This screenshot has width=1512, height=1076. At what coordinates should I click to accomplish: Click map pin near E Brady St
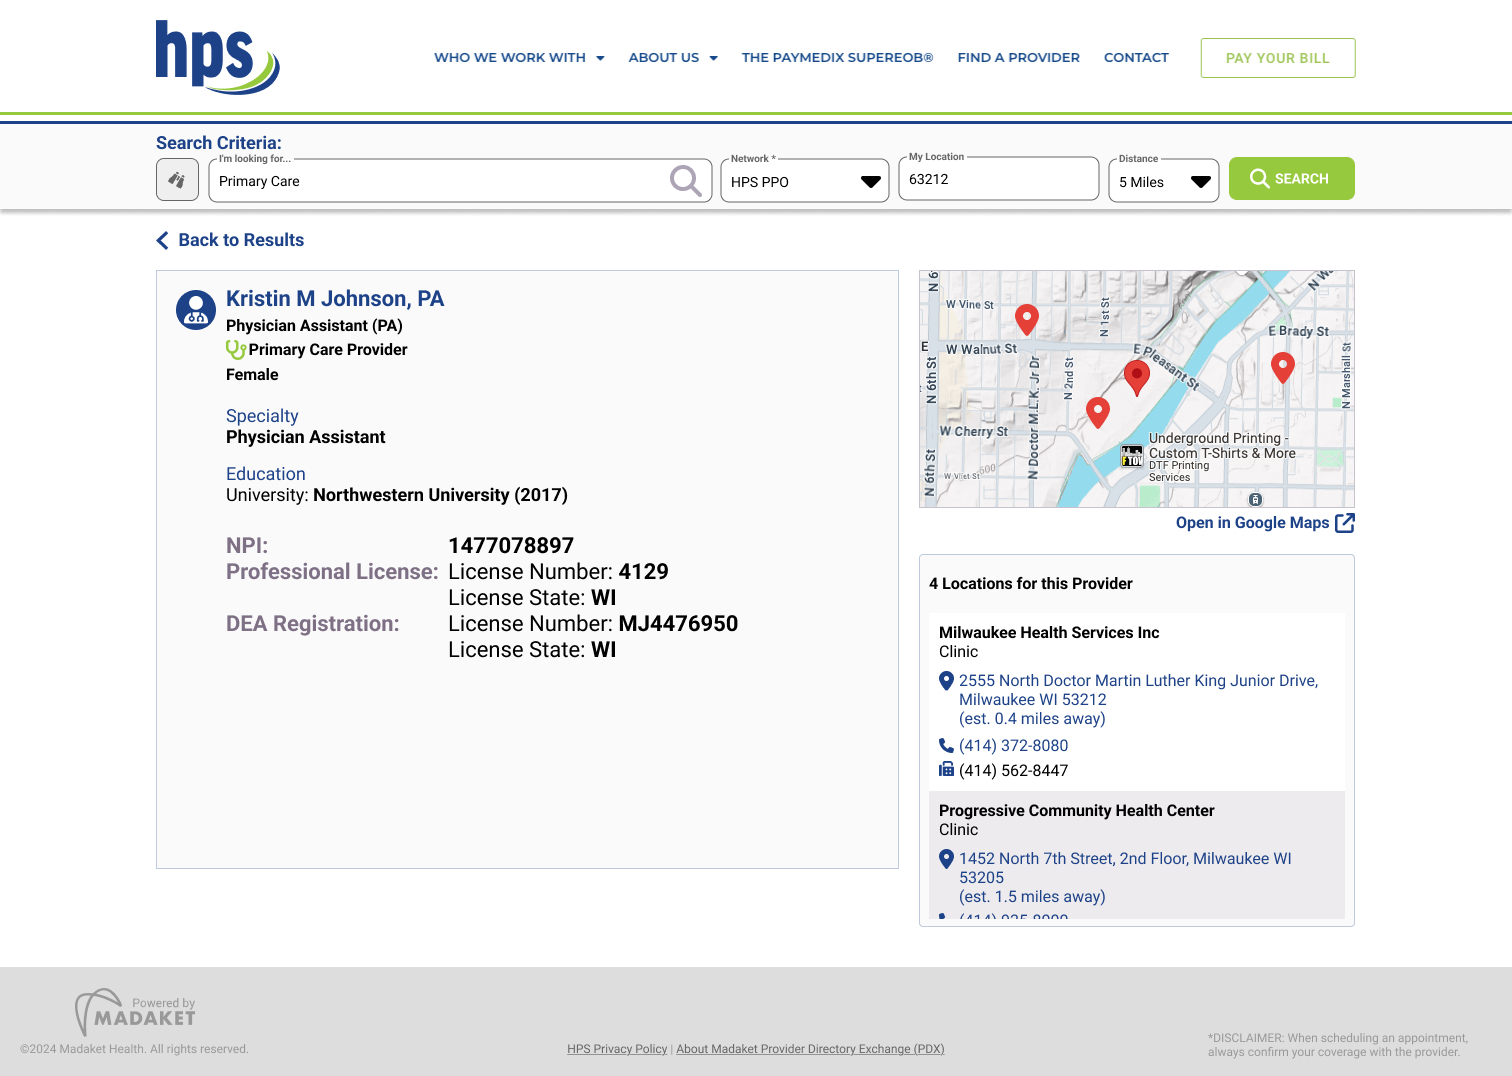(1283, 368)
